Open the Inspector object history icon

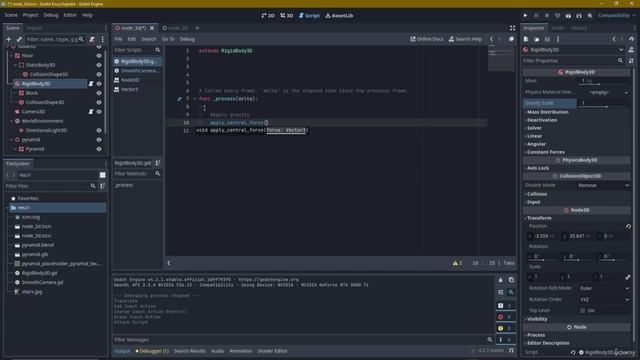point(631,39)
